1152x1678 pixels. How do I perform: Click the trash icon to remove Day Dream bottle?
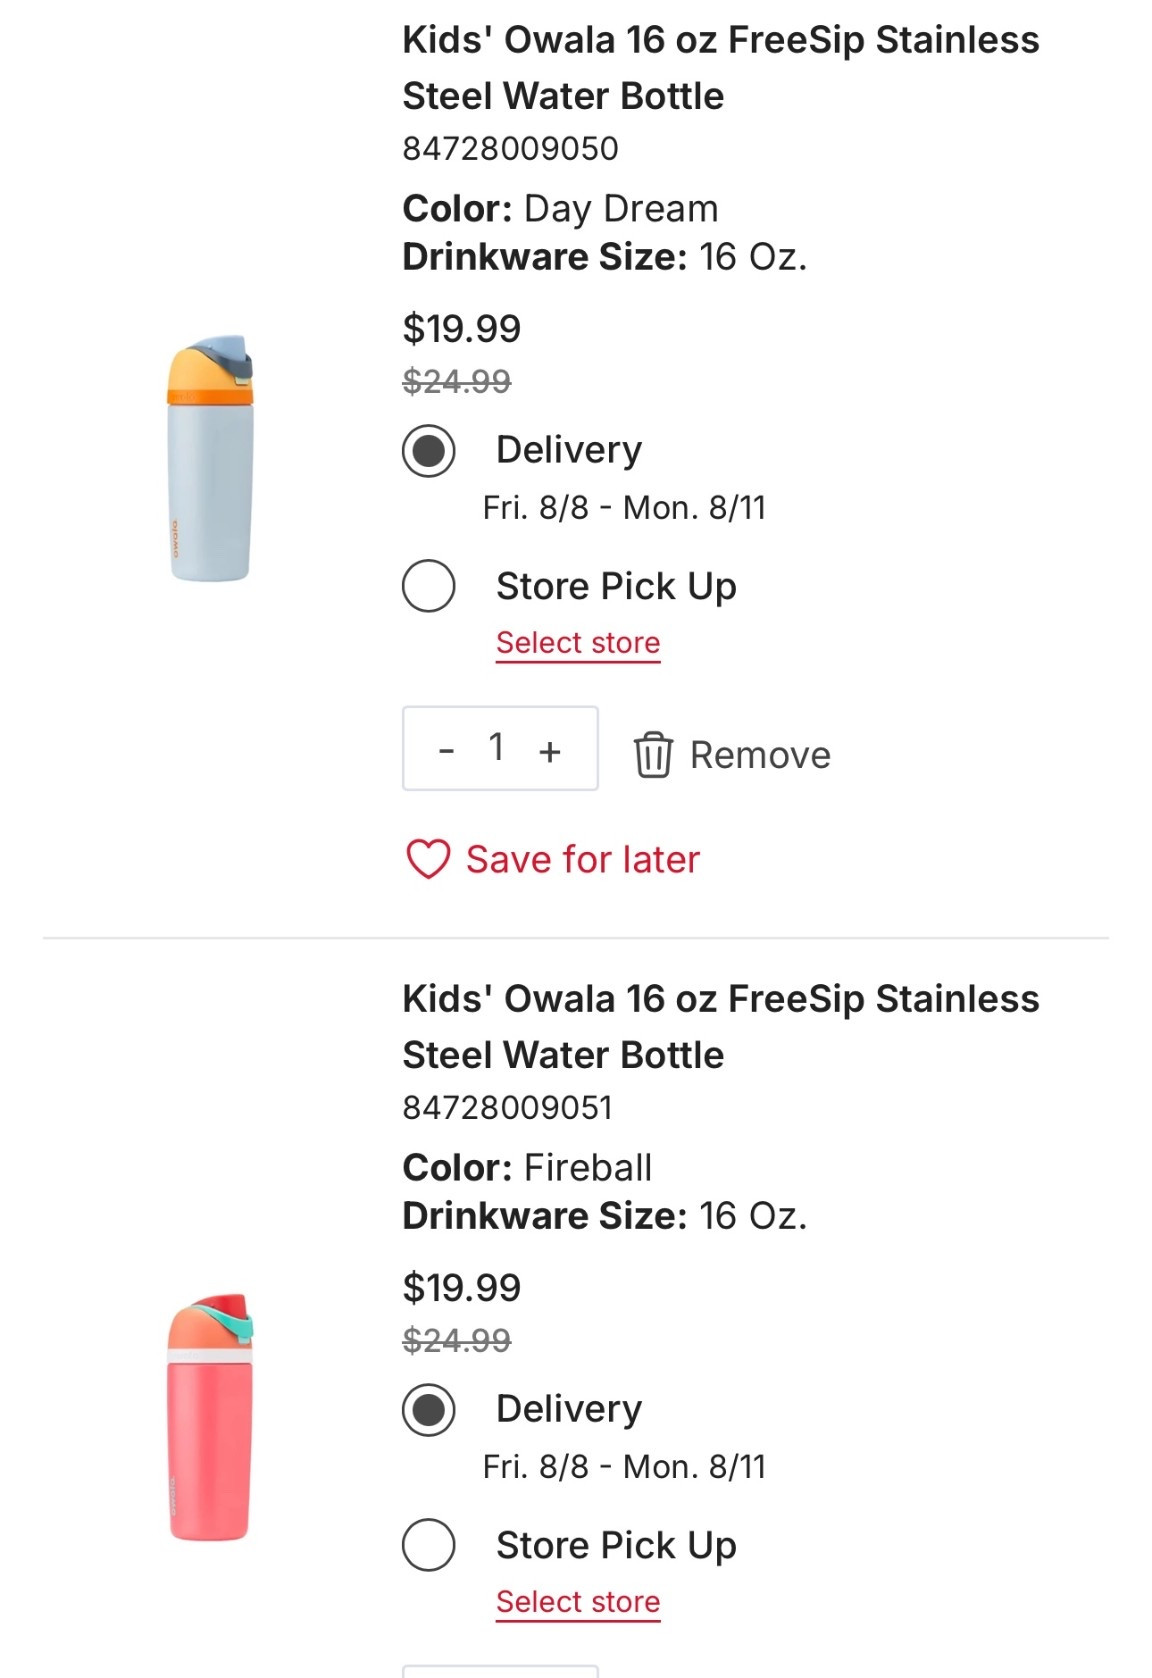click(658, 754)
